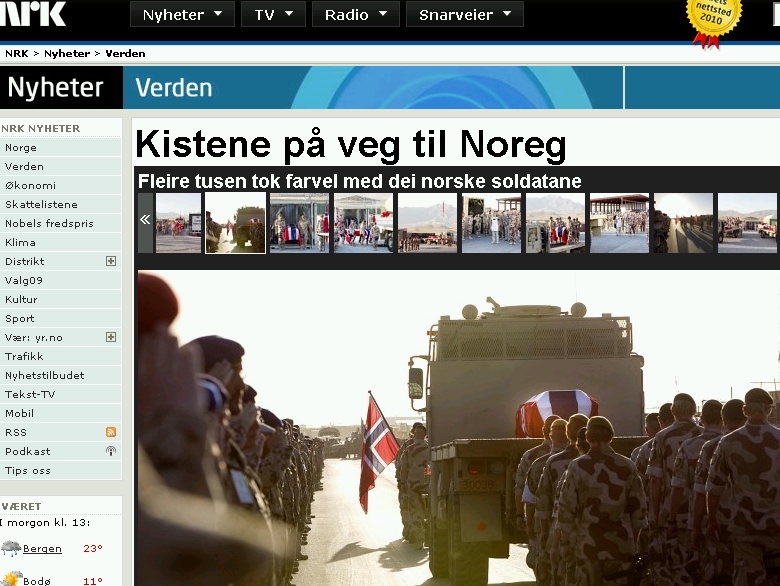Viewport: 780px width, 586px height.
Task: Open Valg09 in sidebar
Action: (61, 281)
